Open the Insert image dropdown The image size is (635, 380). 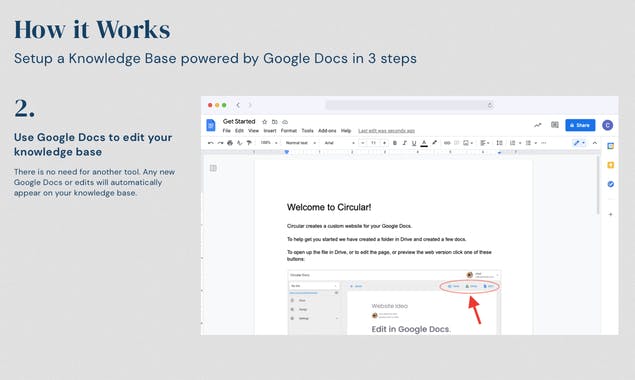click(468, 143)
